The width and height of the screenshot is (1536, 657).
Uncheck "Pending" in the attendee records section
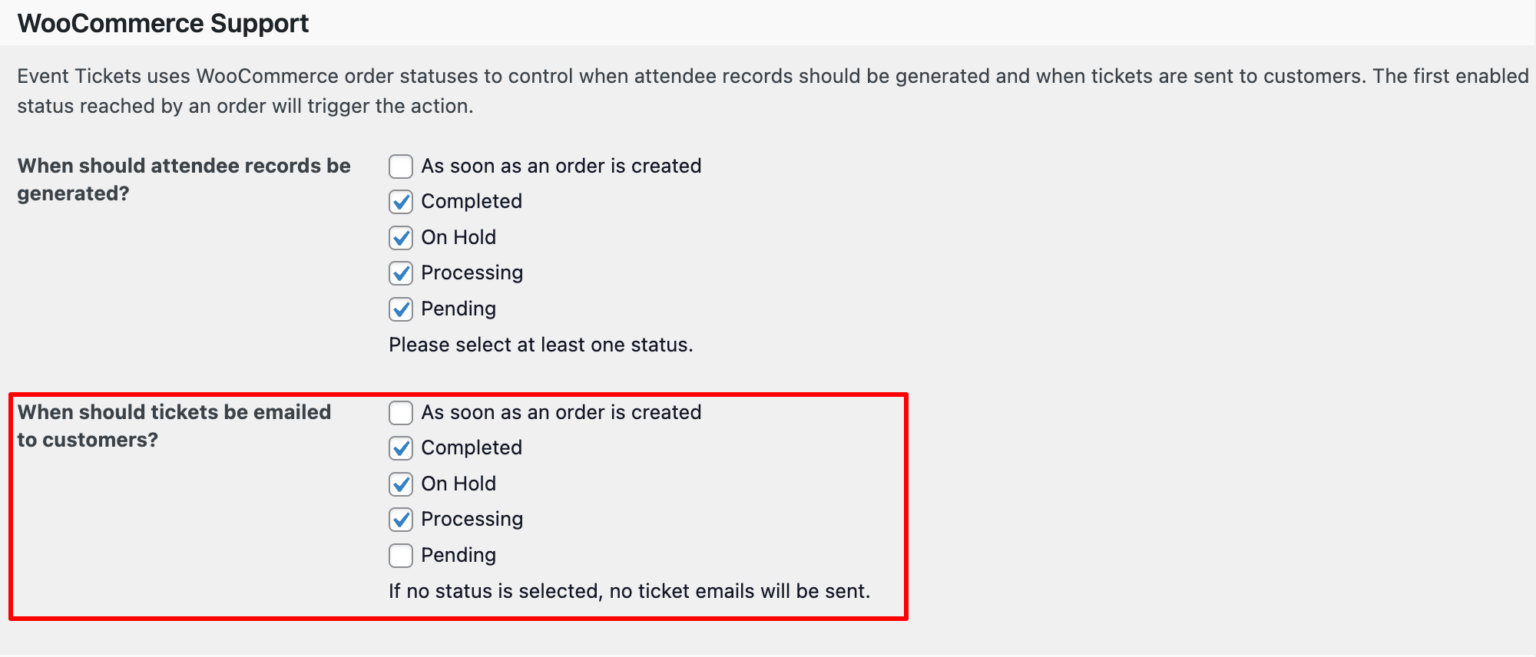[x=401, y=309]
